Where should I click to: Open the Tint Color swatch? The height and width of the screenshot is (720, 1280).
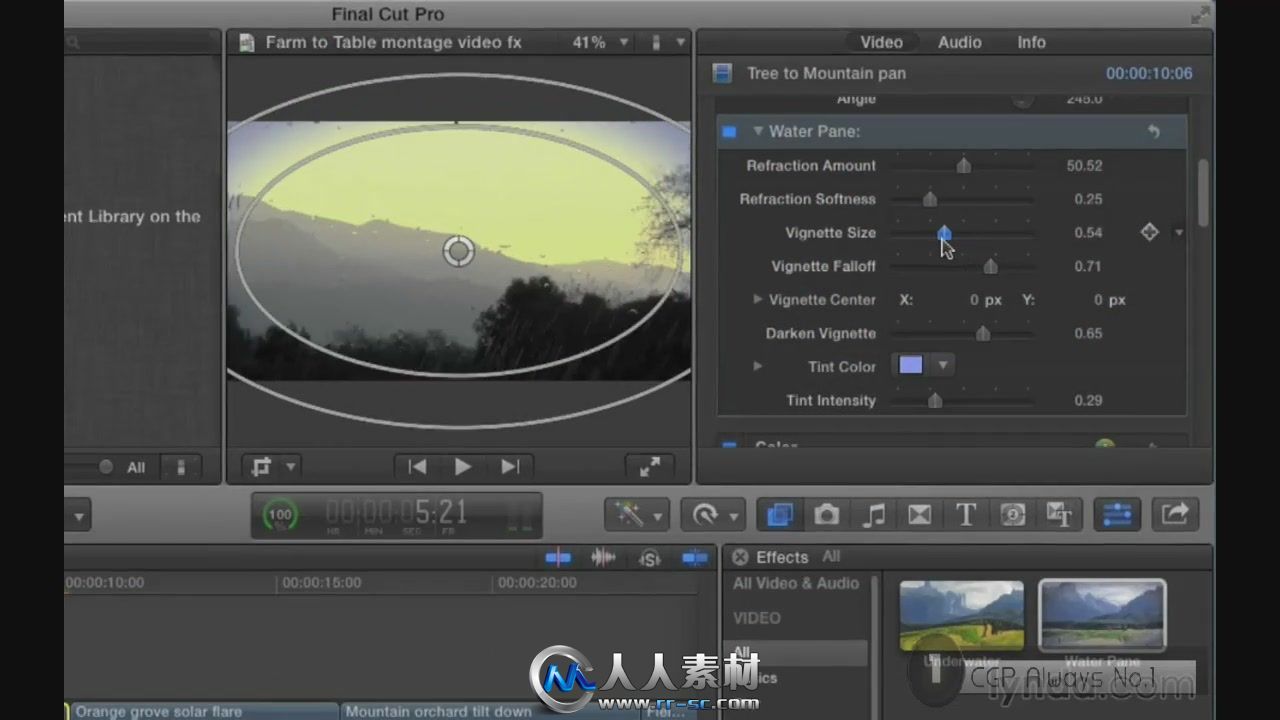coord(910,365)
